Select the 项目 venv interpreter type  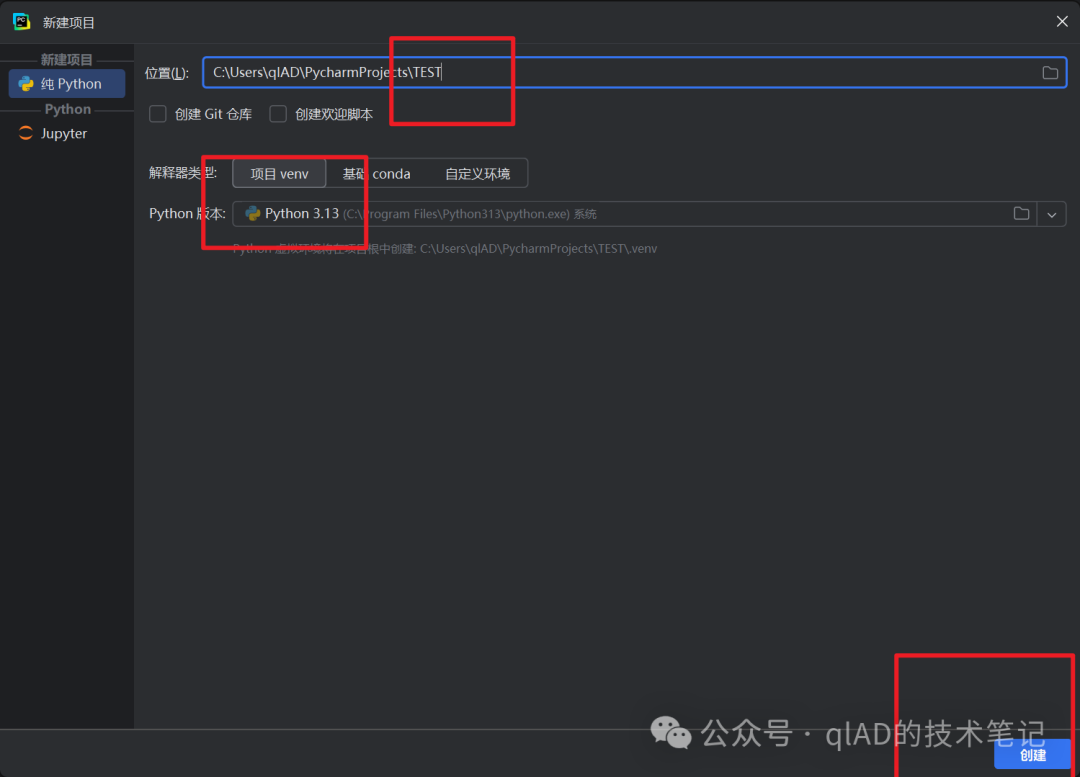pyautogui.click(x=279, y=174)
